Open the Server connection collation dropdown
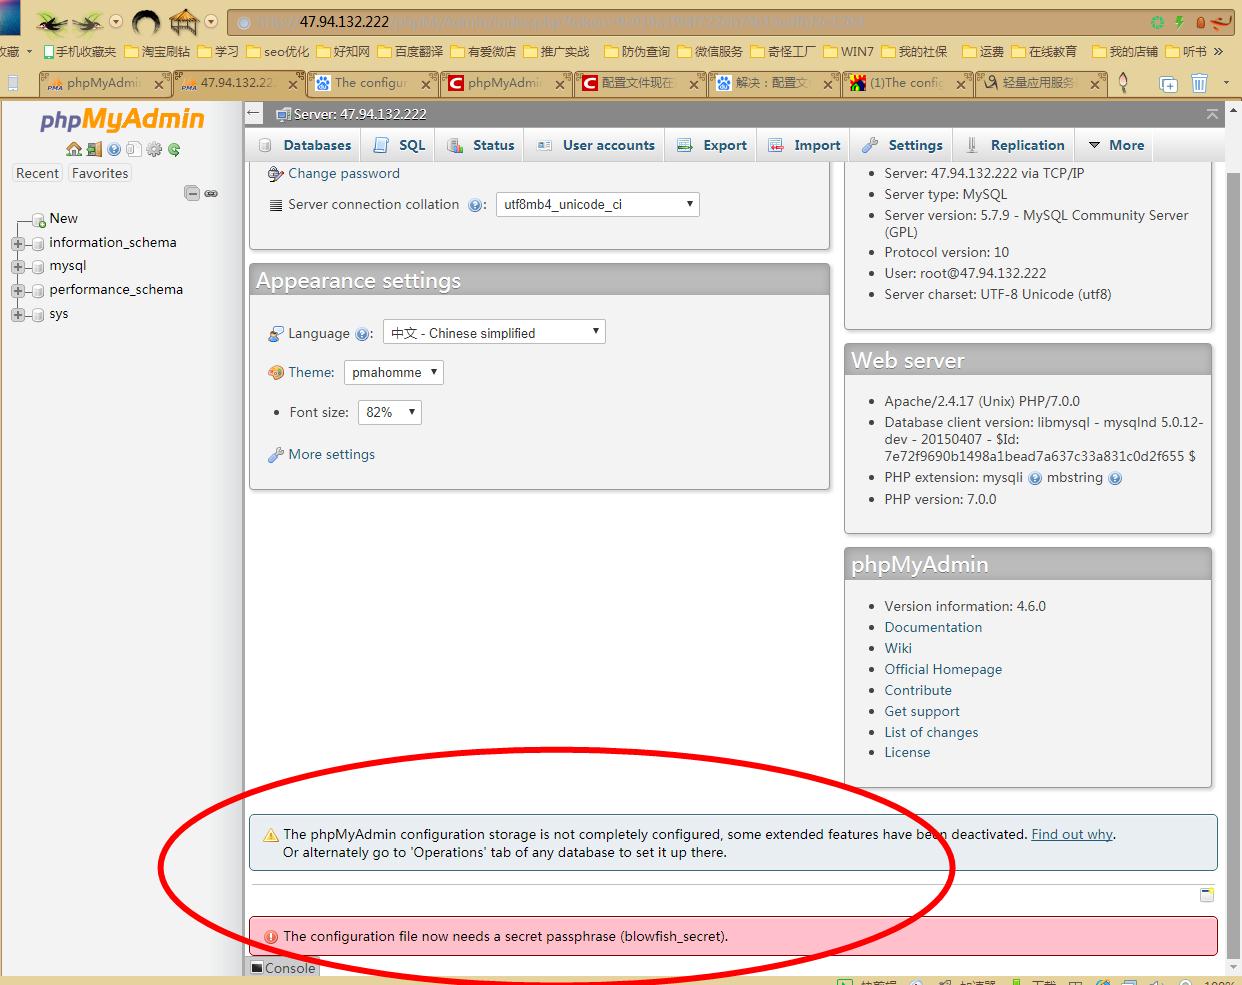The height and width of the screenshot is (985, 1242). (x=598, y=205)
